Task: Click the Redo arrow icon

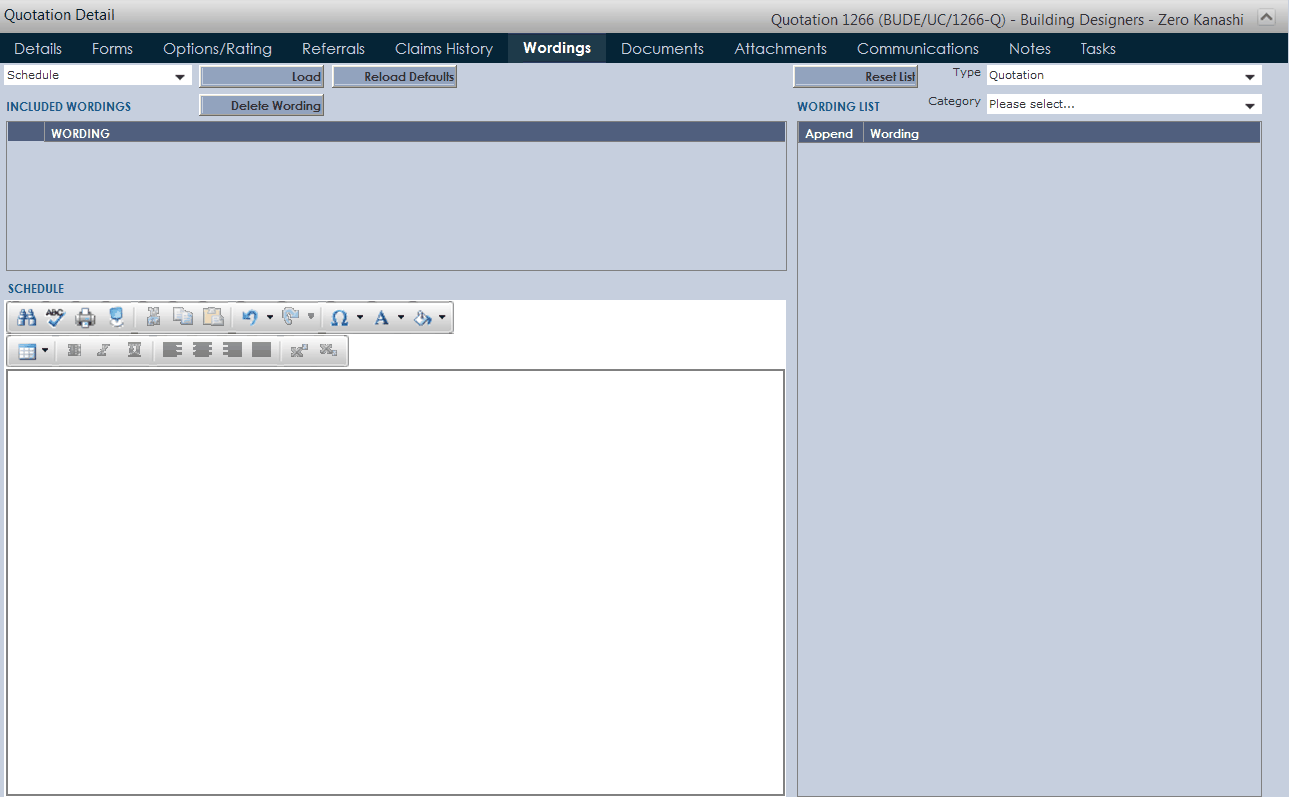Action: pyautogui.click(x=291, y=318)
